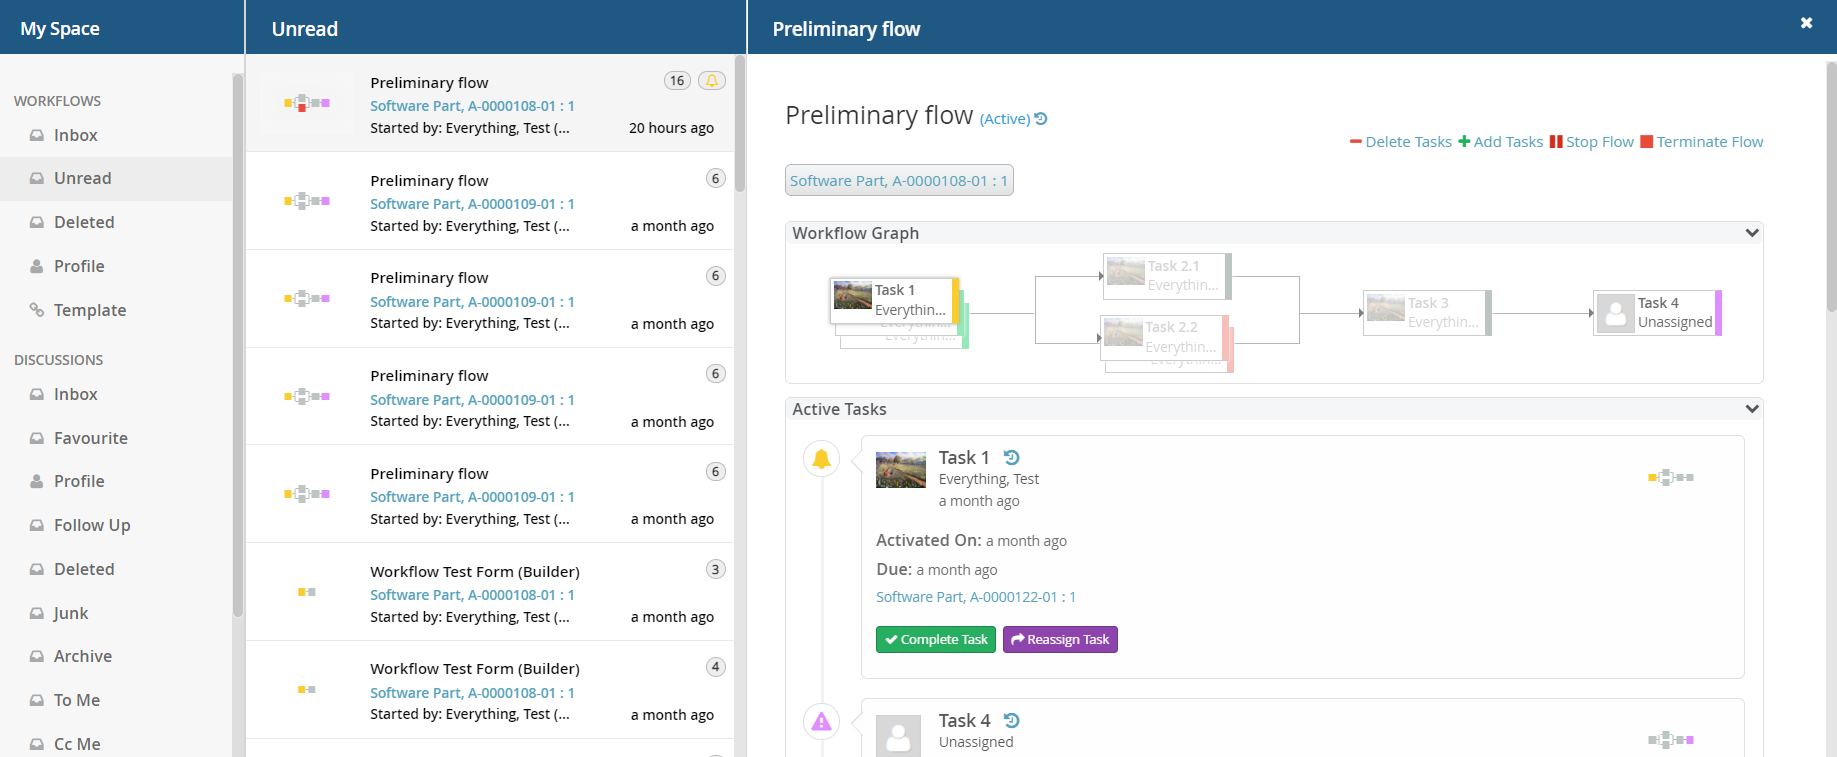Screen dimensions: 1837x757
Task: Close the Preliminary flow panel
Action: point(1806,23)
